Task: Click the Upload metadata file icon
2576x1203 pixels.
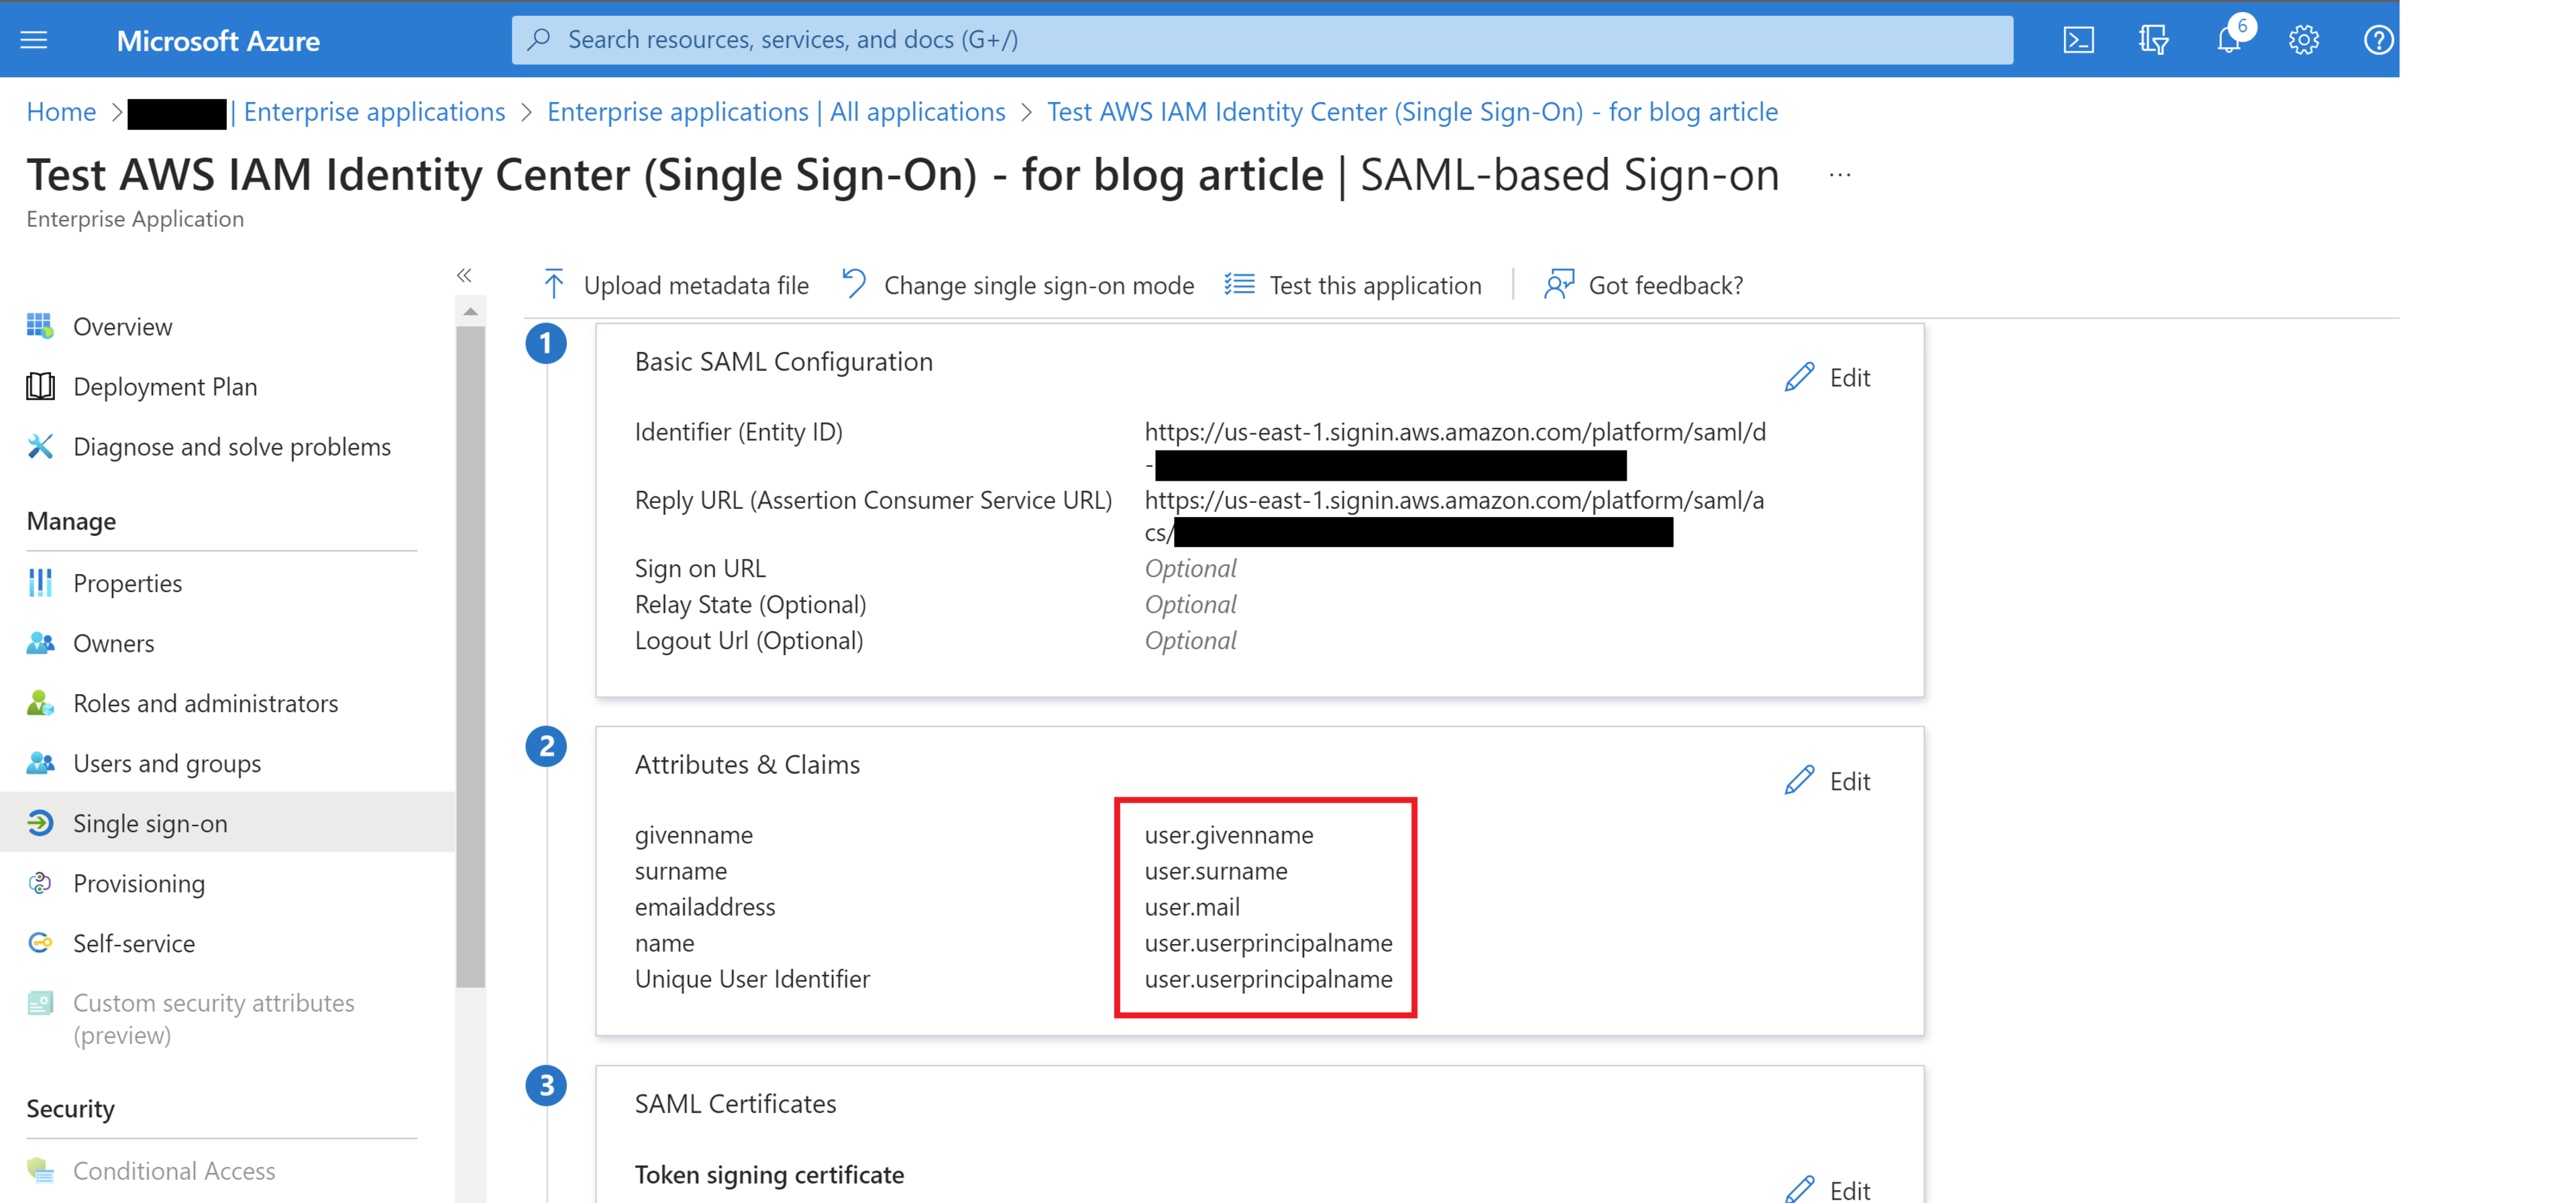Action: 553,284
